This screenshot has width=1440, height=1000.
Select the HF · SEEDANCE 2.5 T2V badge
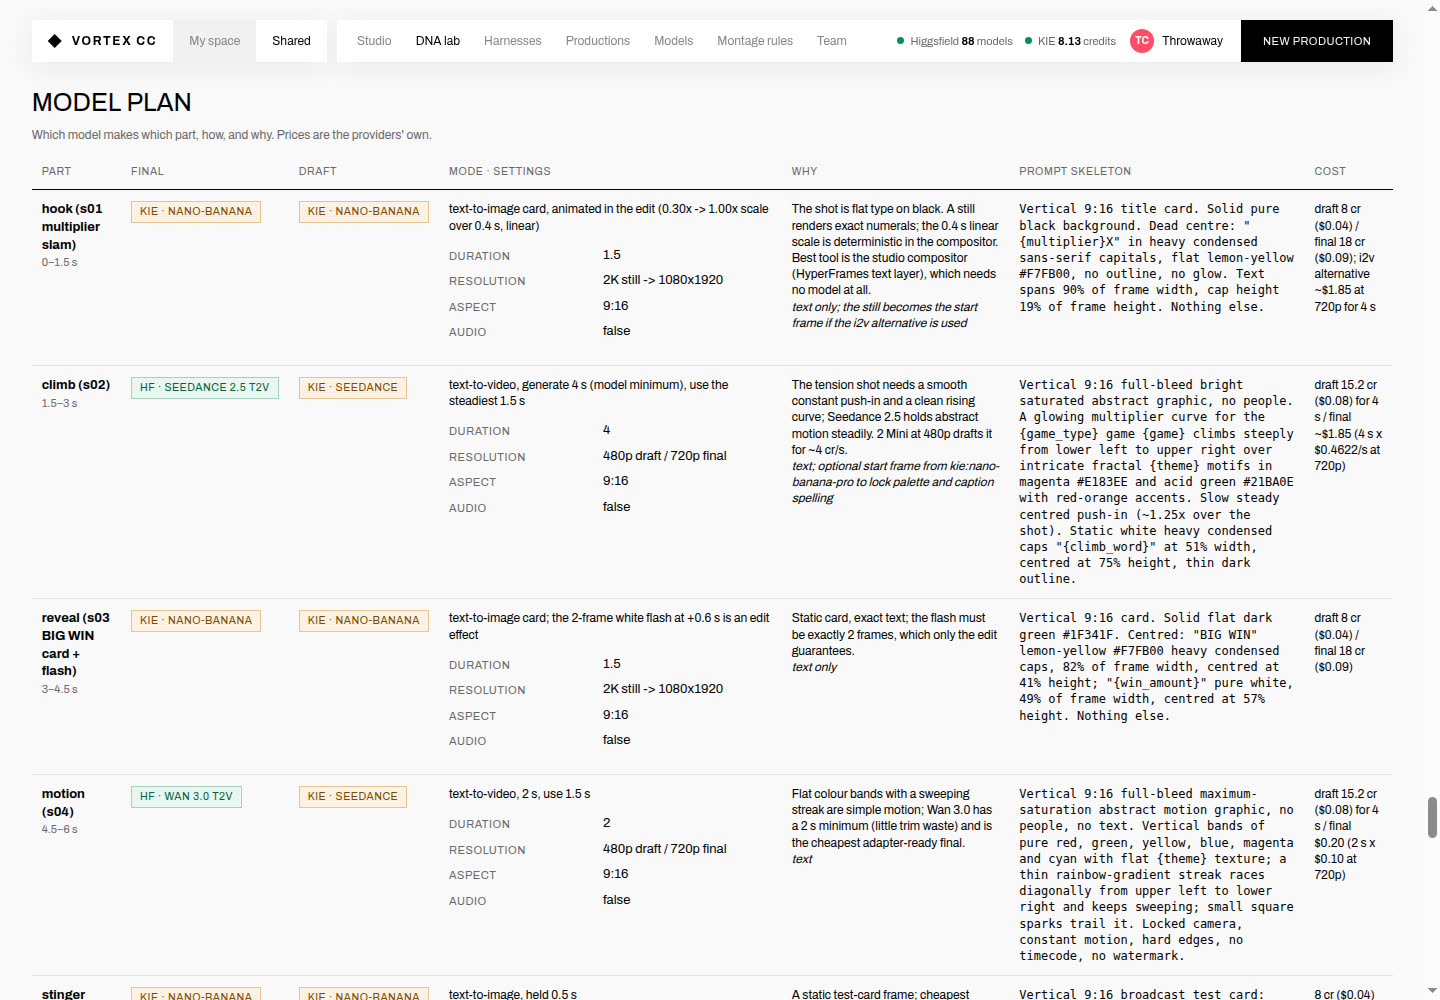pyautogui.click(x=205, y=388)
